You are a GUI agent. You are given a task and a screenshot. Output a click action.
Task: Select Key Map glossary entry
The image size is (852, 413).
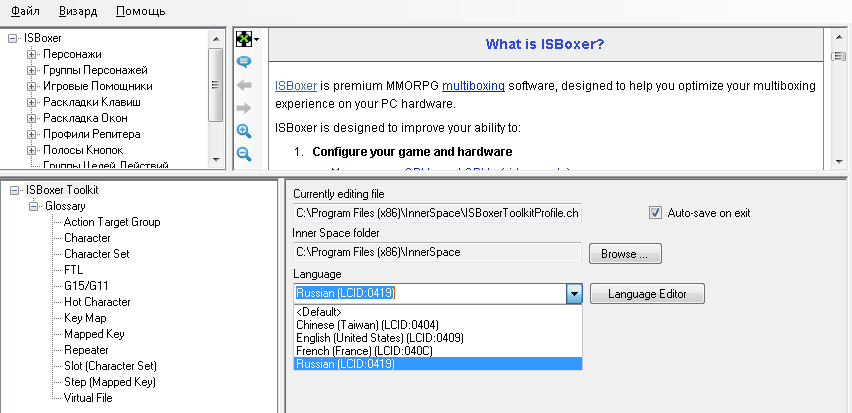[85, 318]
